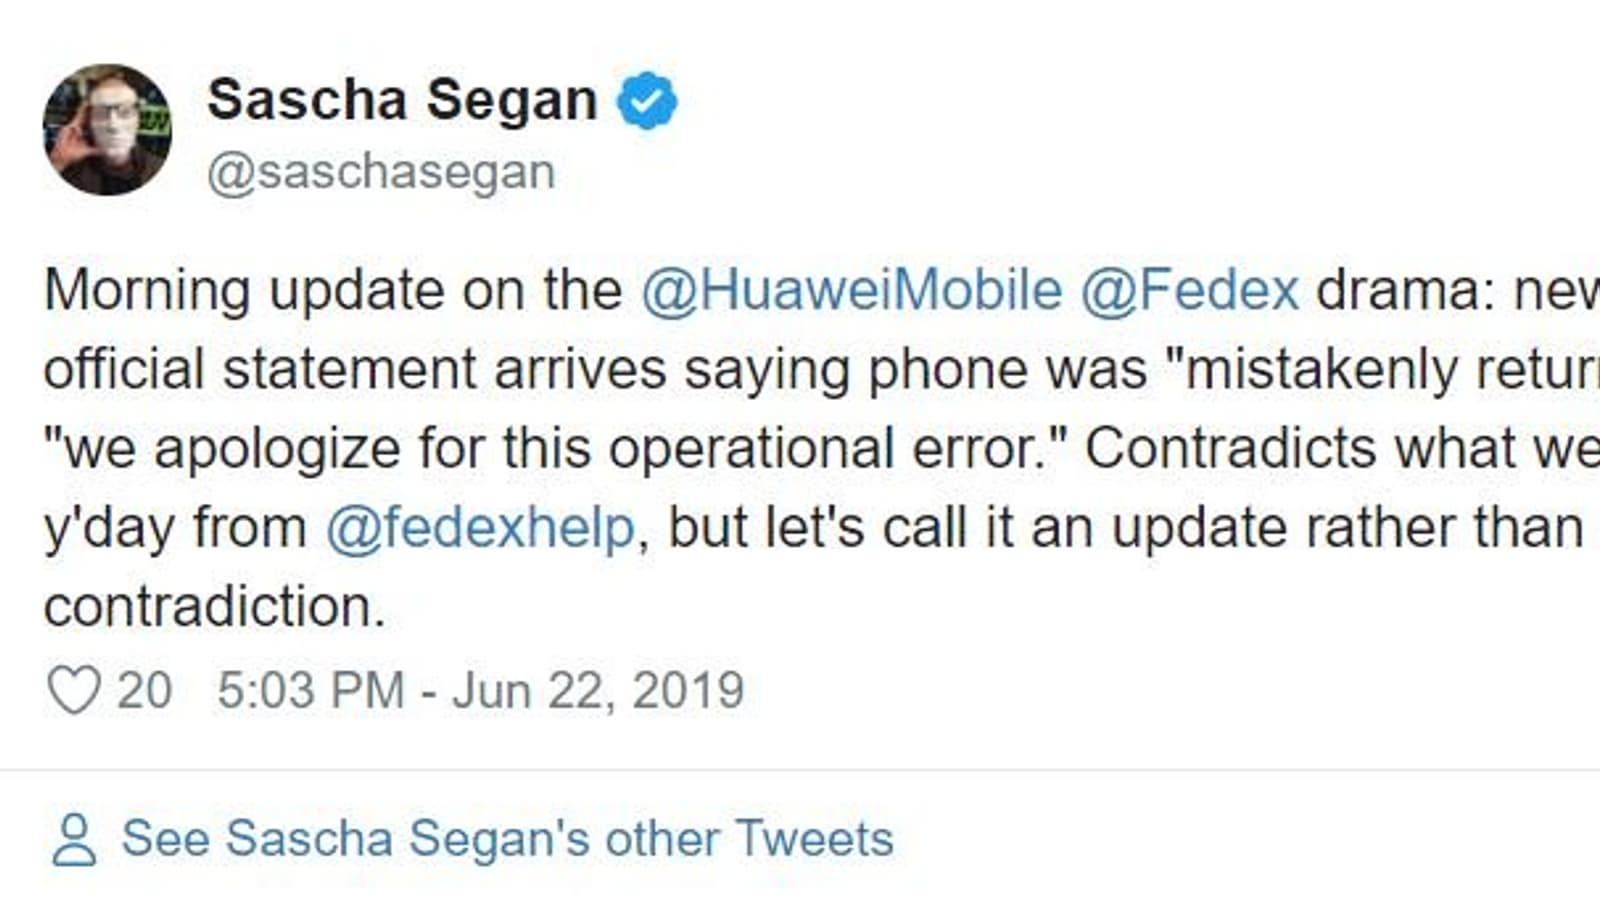Click the text "official statement arrives"
The height and width of the screenshot is (900, 1600).
pos(355,369)
